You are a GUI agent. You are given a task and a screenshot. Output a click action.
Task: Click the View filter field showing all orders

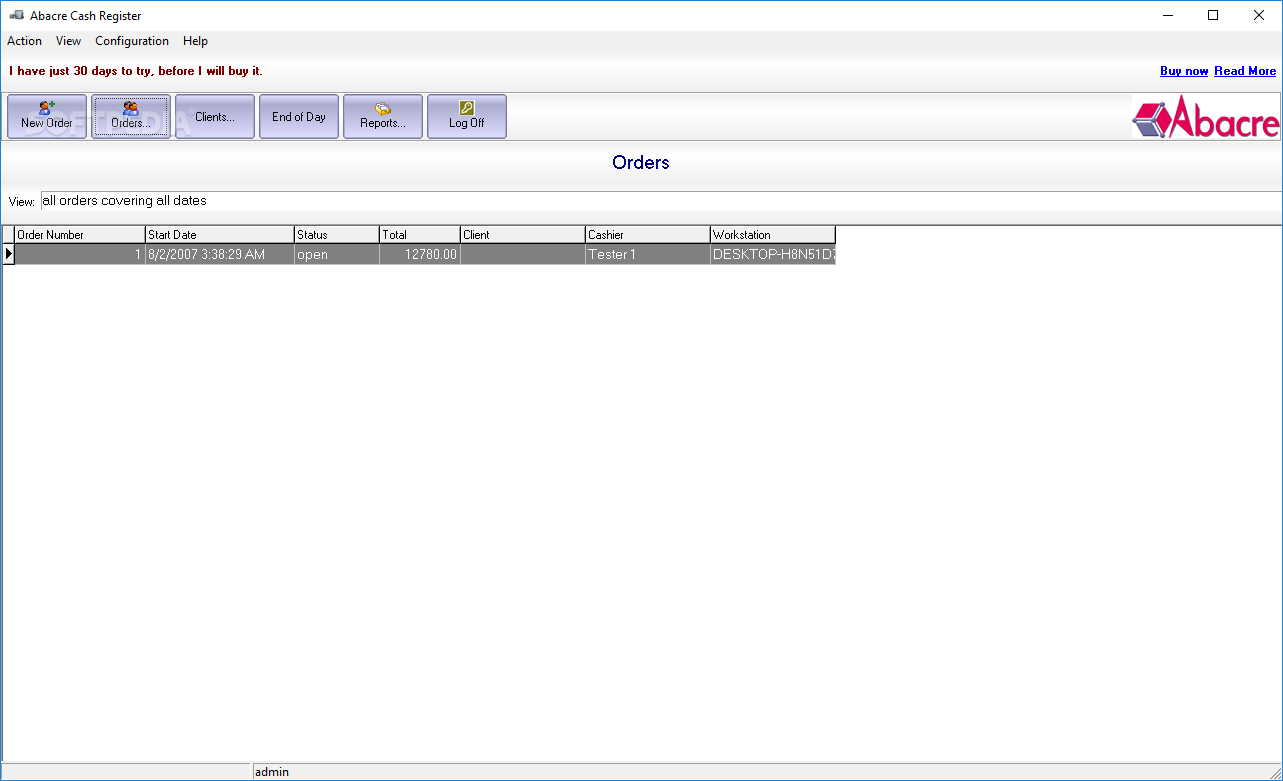(660, 201)
